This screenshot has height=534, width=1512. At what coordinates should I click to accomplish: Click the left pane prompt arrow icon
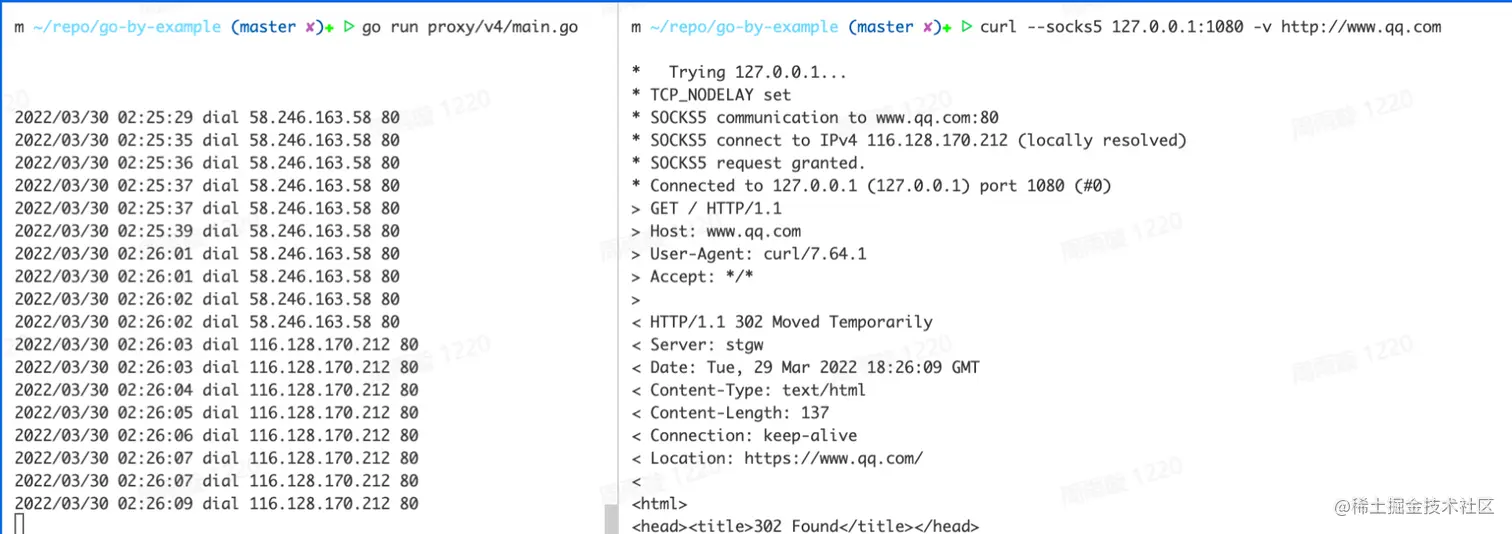tap(349, 27)
